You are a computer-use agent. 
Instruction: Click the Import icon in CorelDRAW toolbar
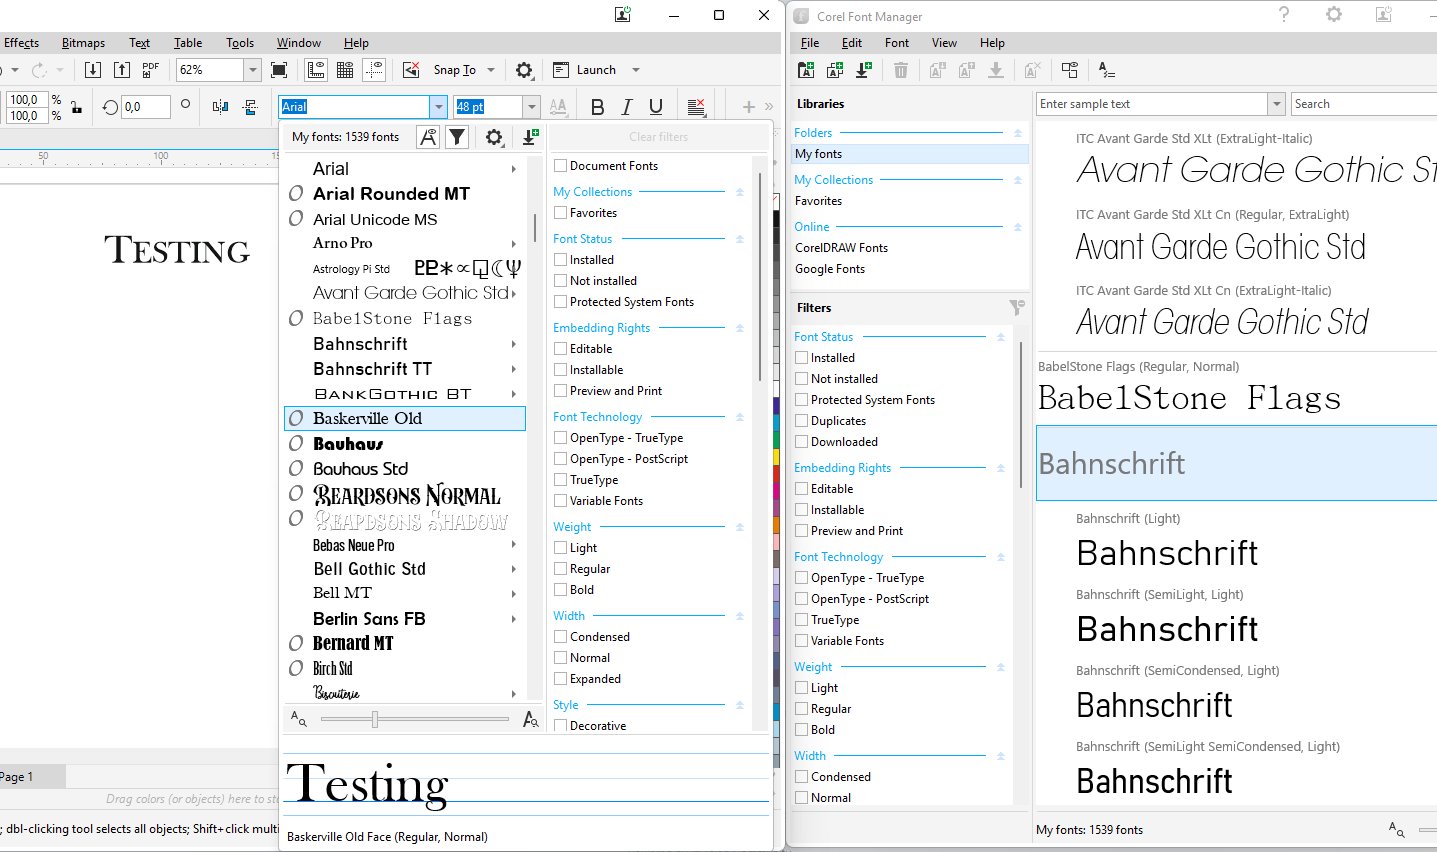tap(93, 70)
